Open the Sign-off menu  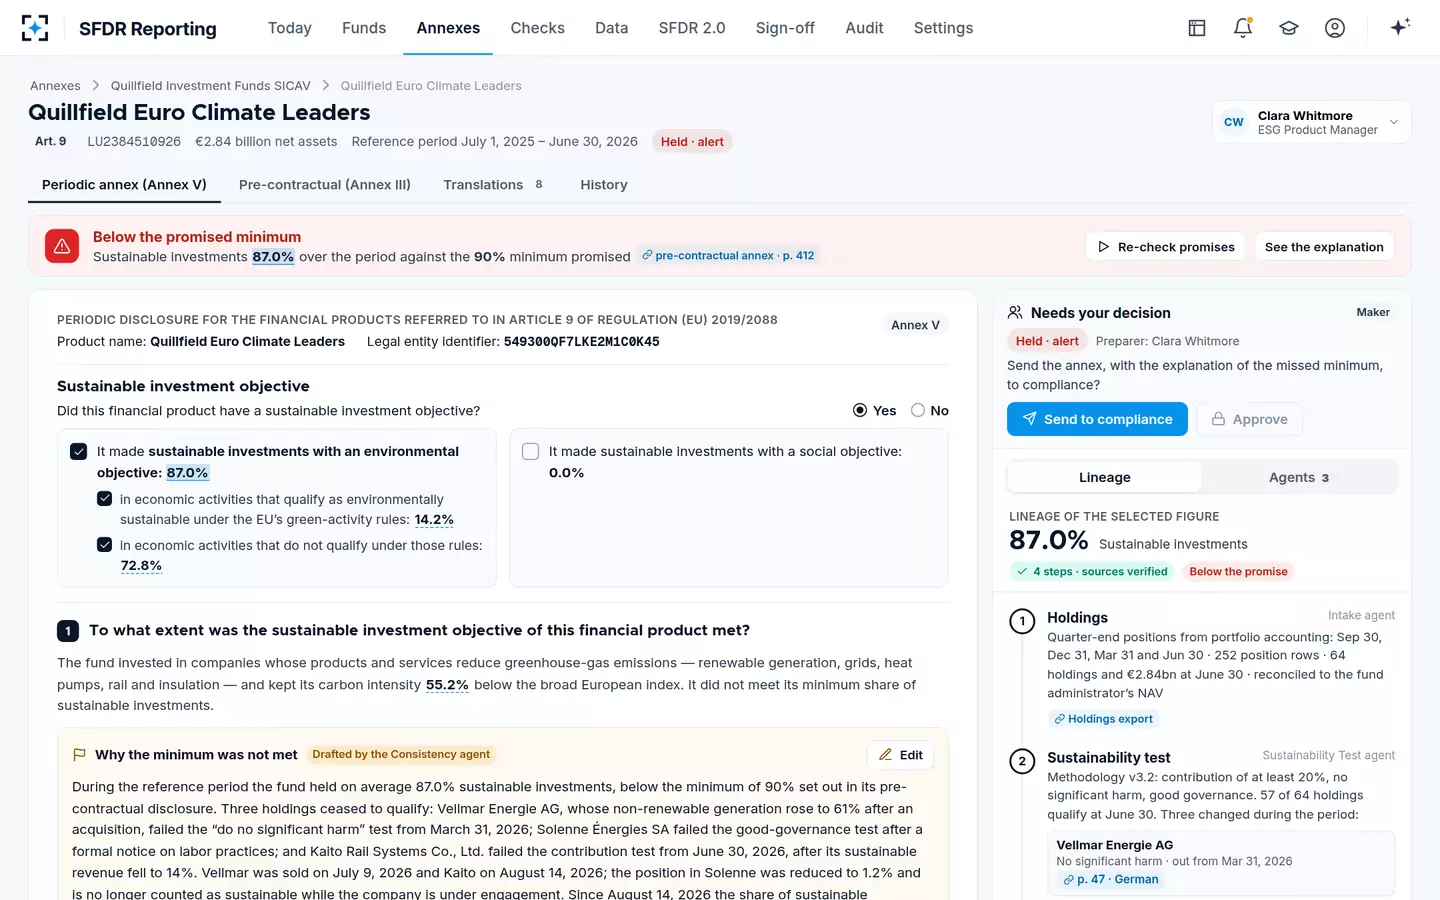[785, 28]
